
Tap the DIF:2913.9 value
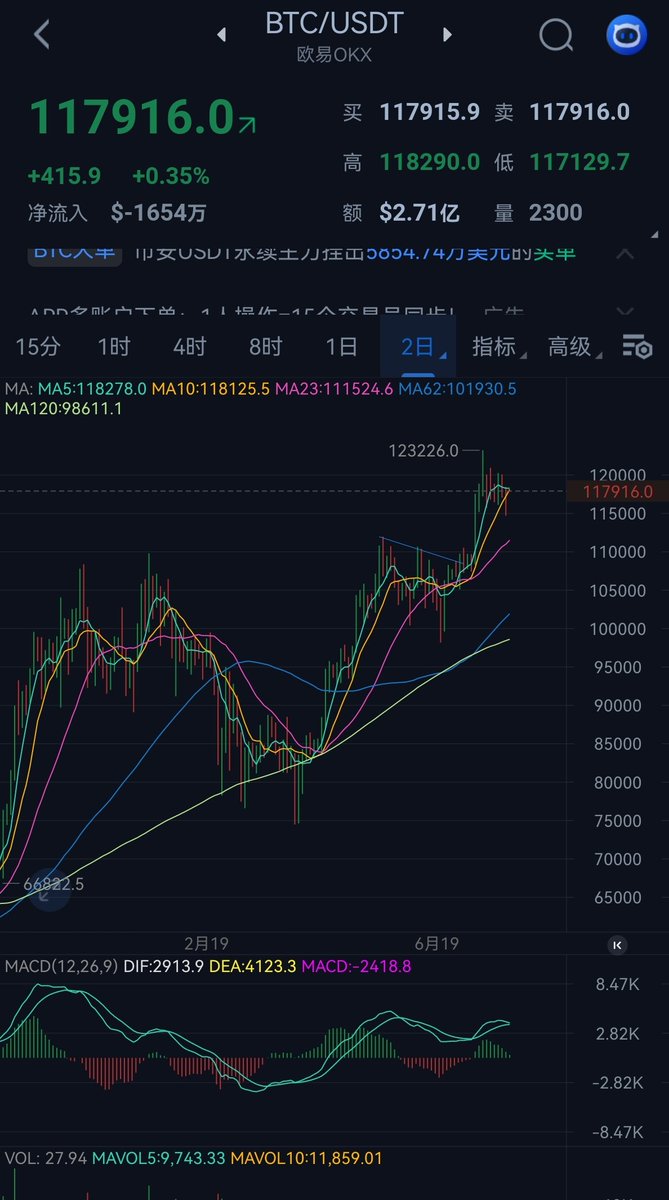(x=164, y=967)
